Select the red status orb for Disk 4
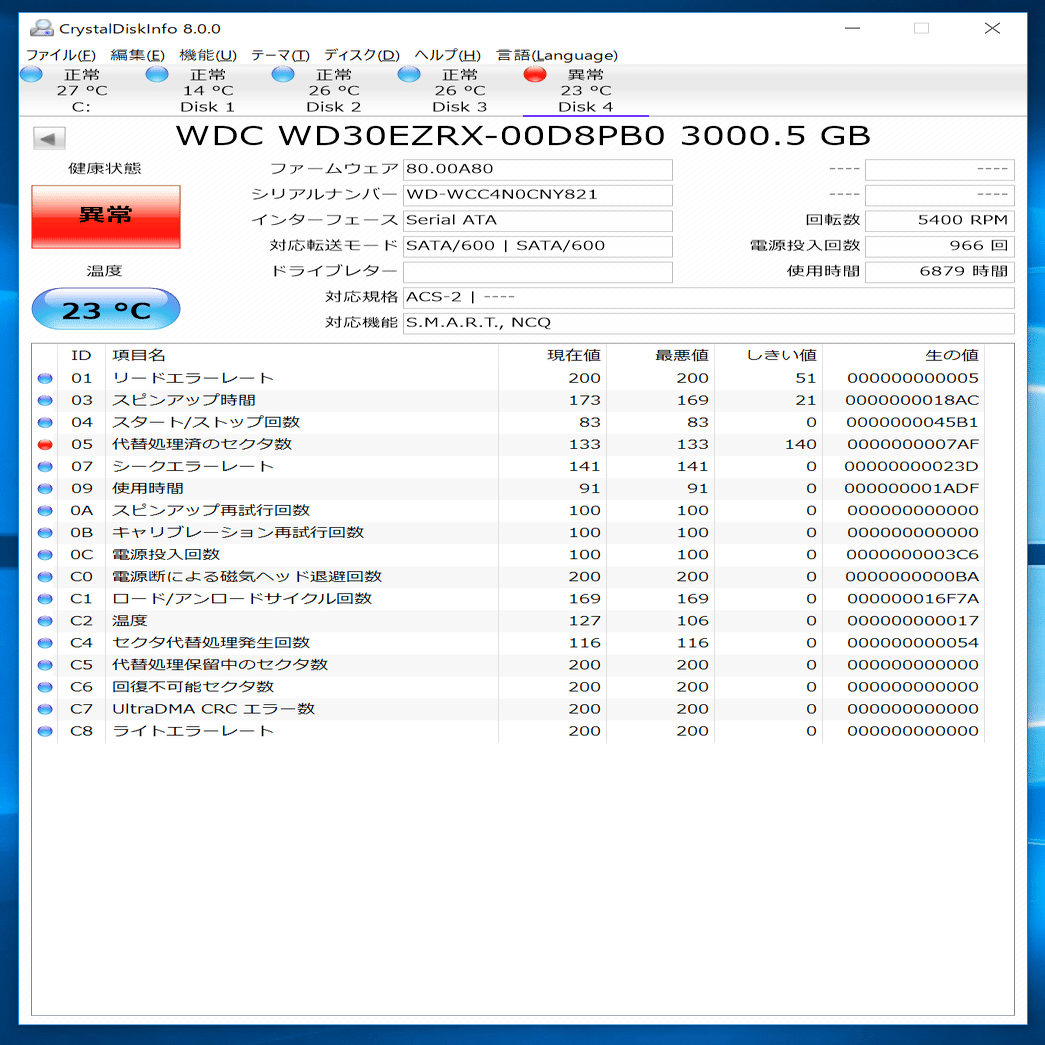This screenshot has height=1045, width=1045. pyautogui.click(x=535, y=74)
